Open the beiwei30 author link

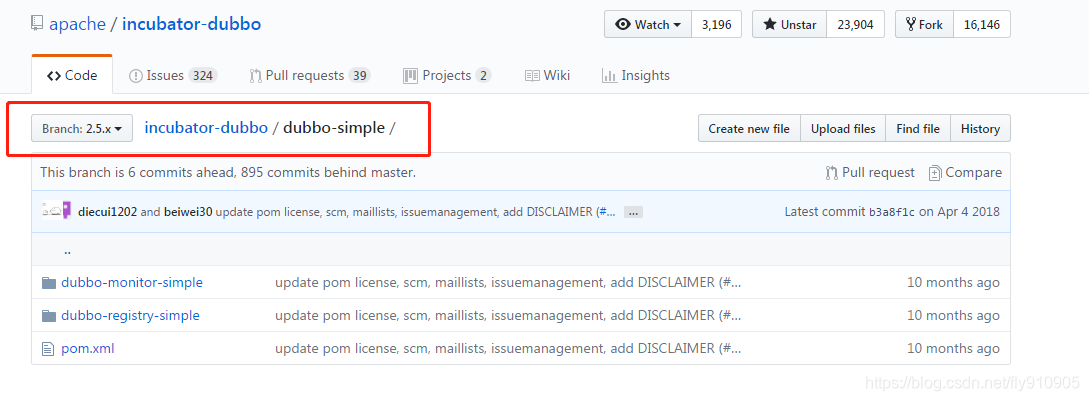pyautogui.click(x=188, y=212)
